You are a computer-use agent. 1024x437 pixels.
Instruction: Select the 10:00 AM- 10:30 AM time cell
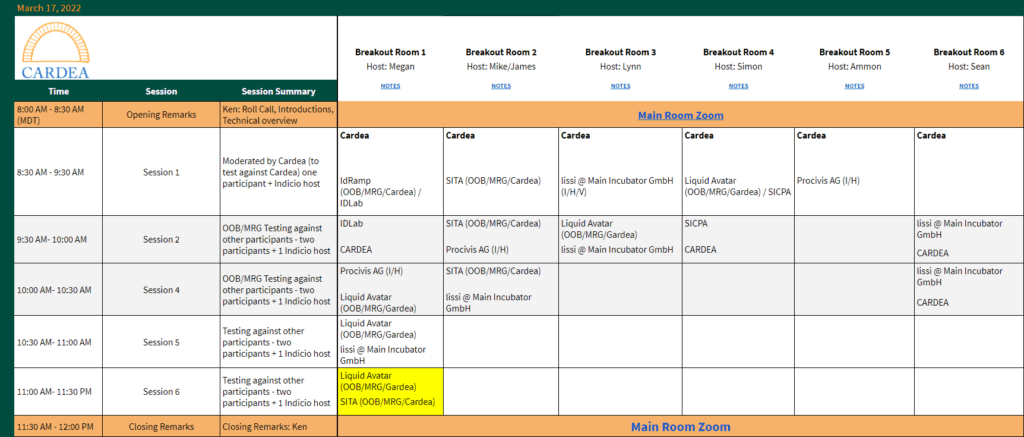tap(58, 289)
